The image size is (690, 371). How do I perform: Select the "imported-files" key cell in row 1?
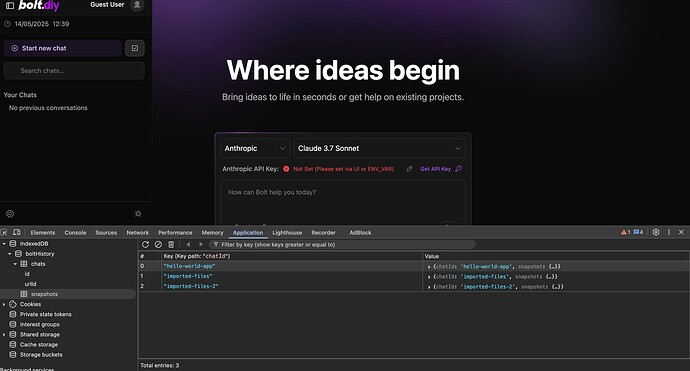tap(292, 276)
